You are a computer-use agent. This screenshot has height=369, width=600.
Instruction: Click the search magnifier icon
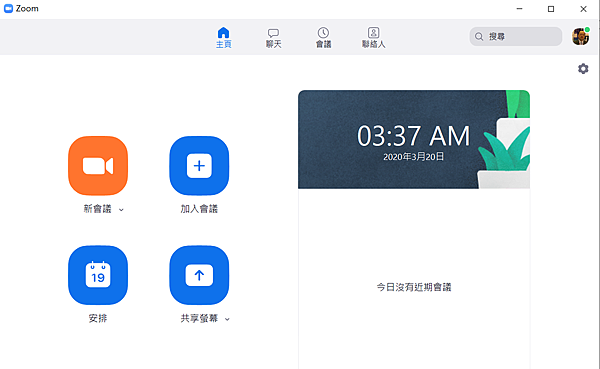479,36
